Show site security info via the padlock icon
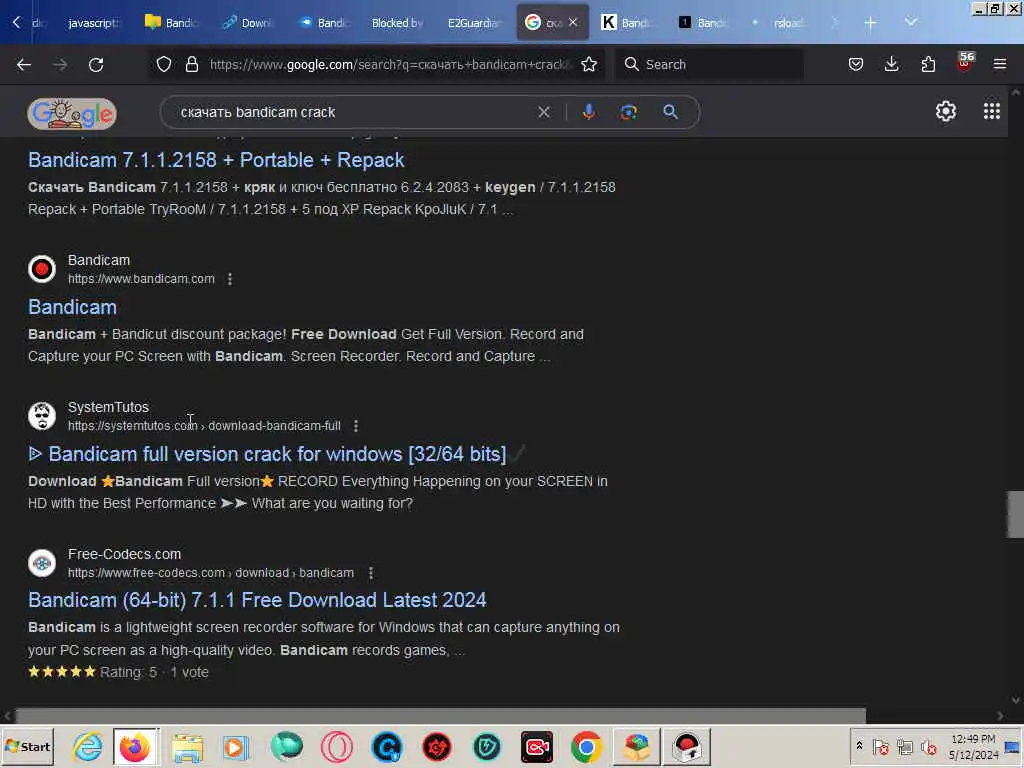1024x768 pixels. 191,64
